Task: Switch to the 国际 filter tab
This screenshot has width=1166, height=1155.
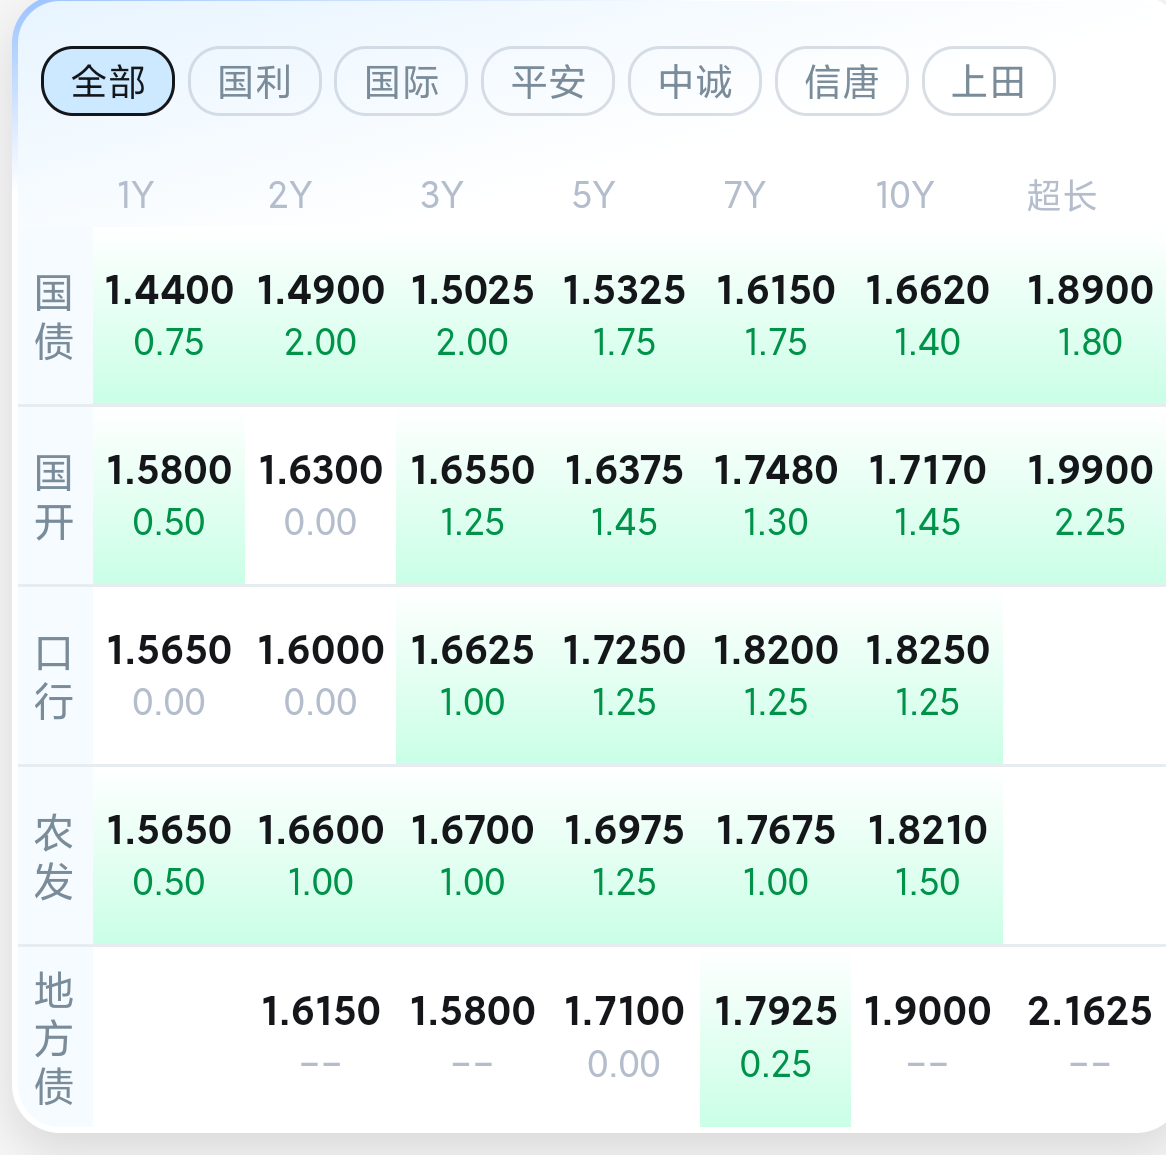Action: pos(402,81)
